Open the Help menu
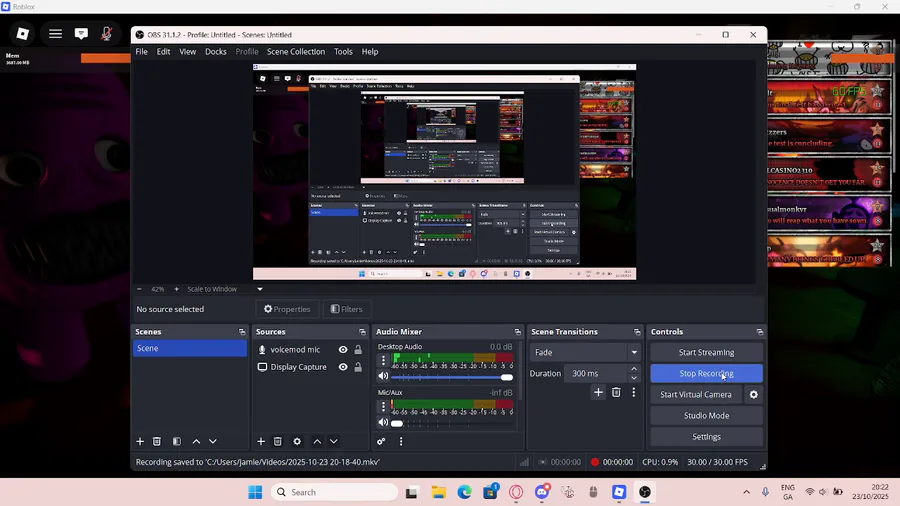Image resolution: width=900 pixels, height=506 pixels. tap(370, 52)
